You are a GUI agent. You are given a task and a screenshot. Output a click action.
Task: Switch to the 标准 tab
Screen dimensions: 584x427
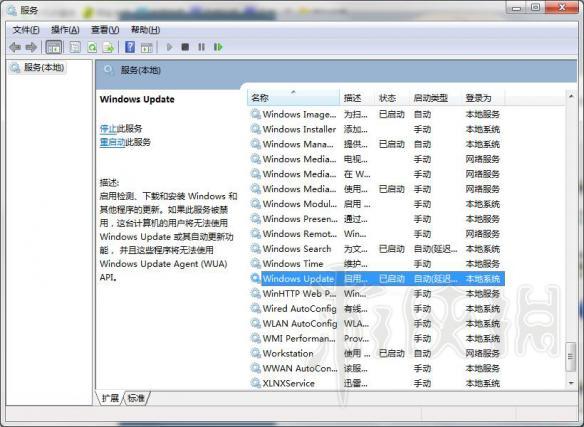pos(136,398)
